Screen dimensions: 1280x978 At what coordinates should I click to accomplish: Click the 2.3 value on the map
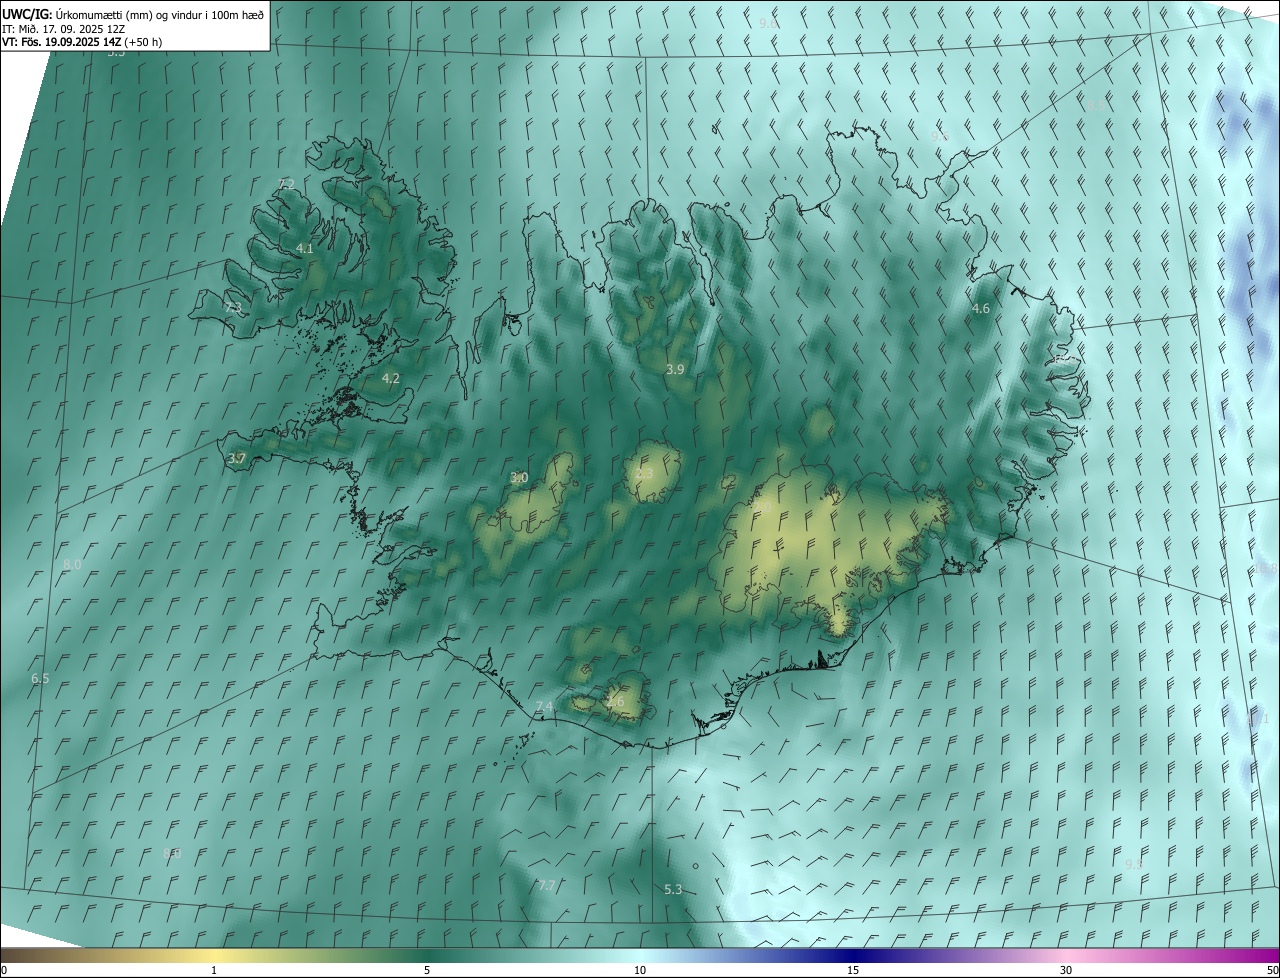pyautogui.click(x=644, y=474)
